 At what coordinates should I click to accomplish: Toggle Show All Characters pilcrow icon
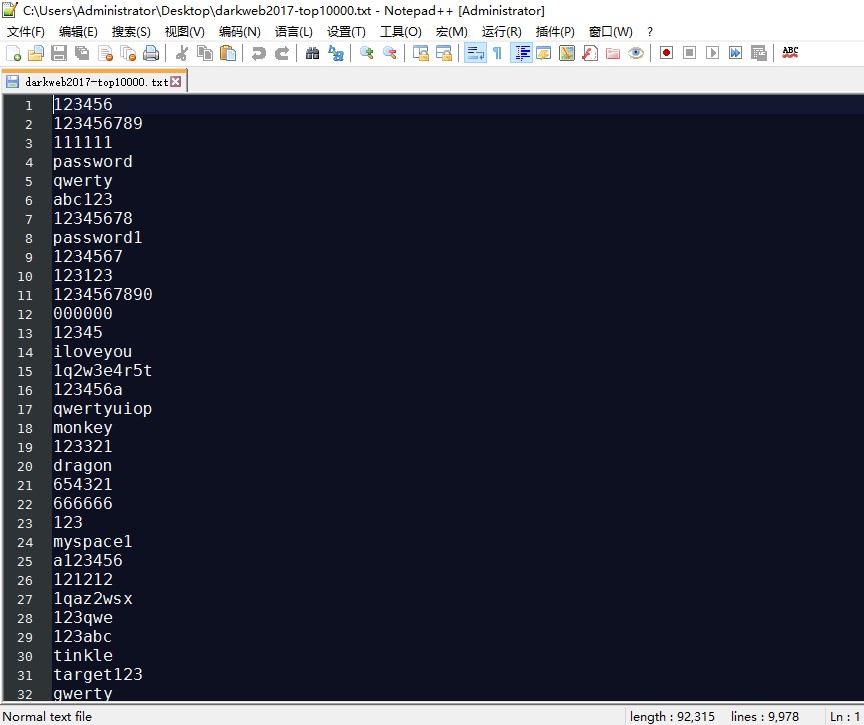498,53
